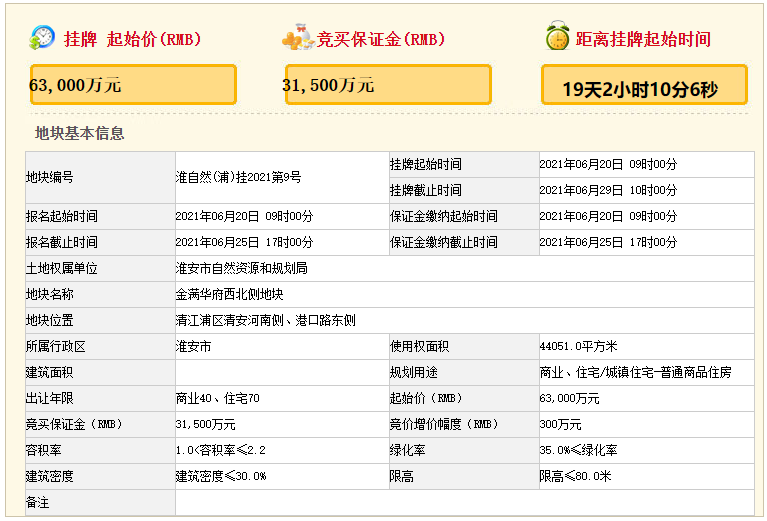
Task: Select the value 1.0<容积率≤2.2
Action: pyautogui.click(x=221, y=450)
